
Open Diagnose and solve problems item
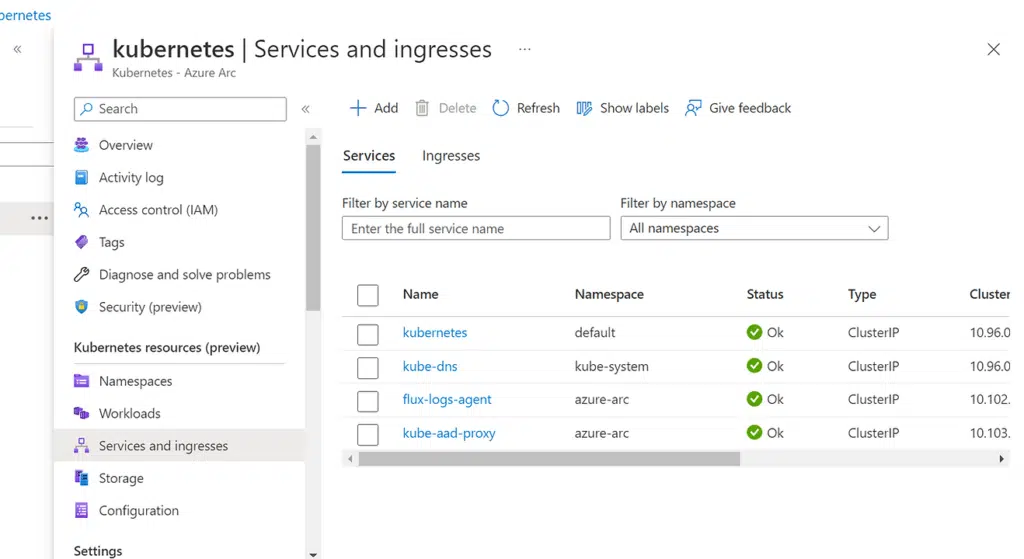(x=185, y=274)
